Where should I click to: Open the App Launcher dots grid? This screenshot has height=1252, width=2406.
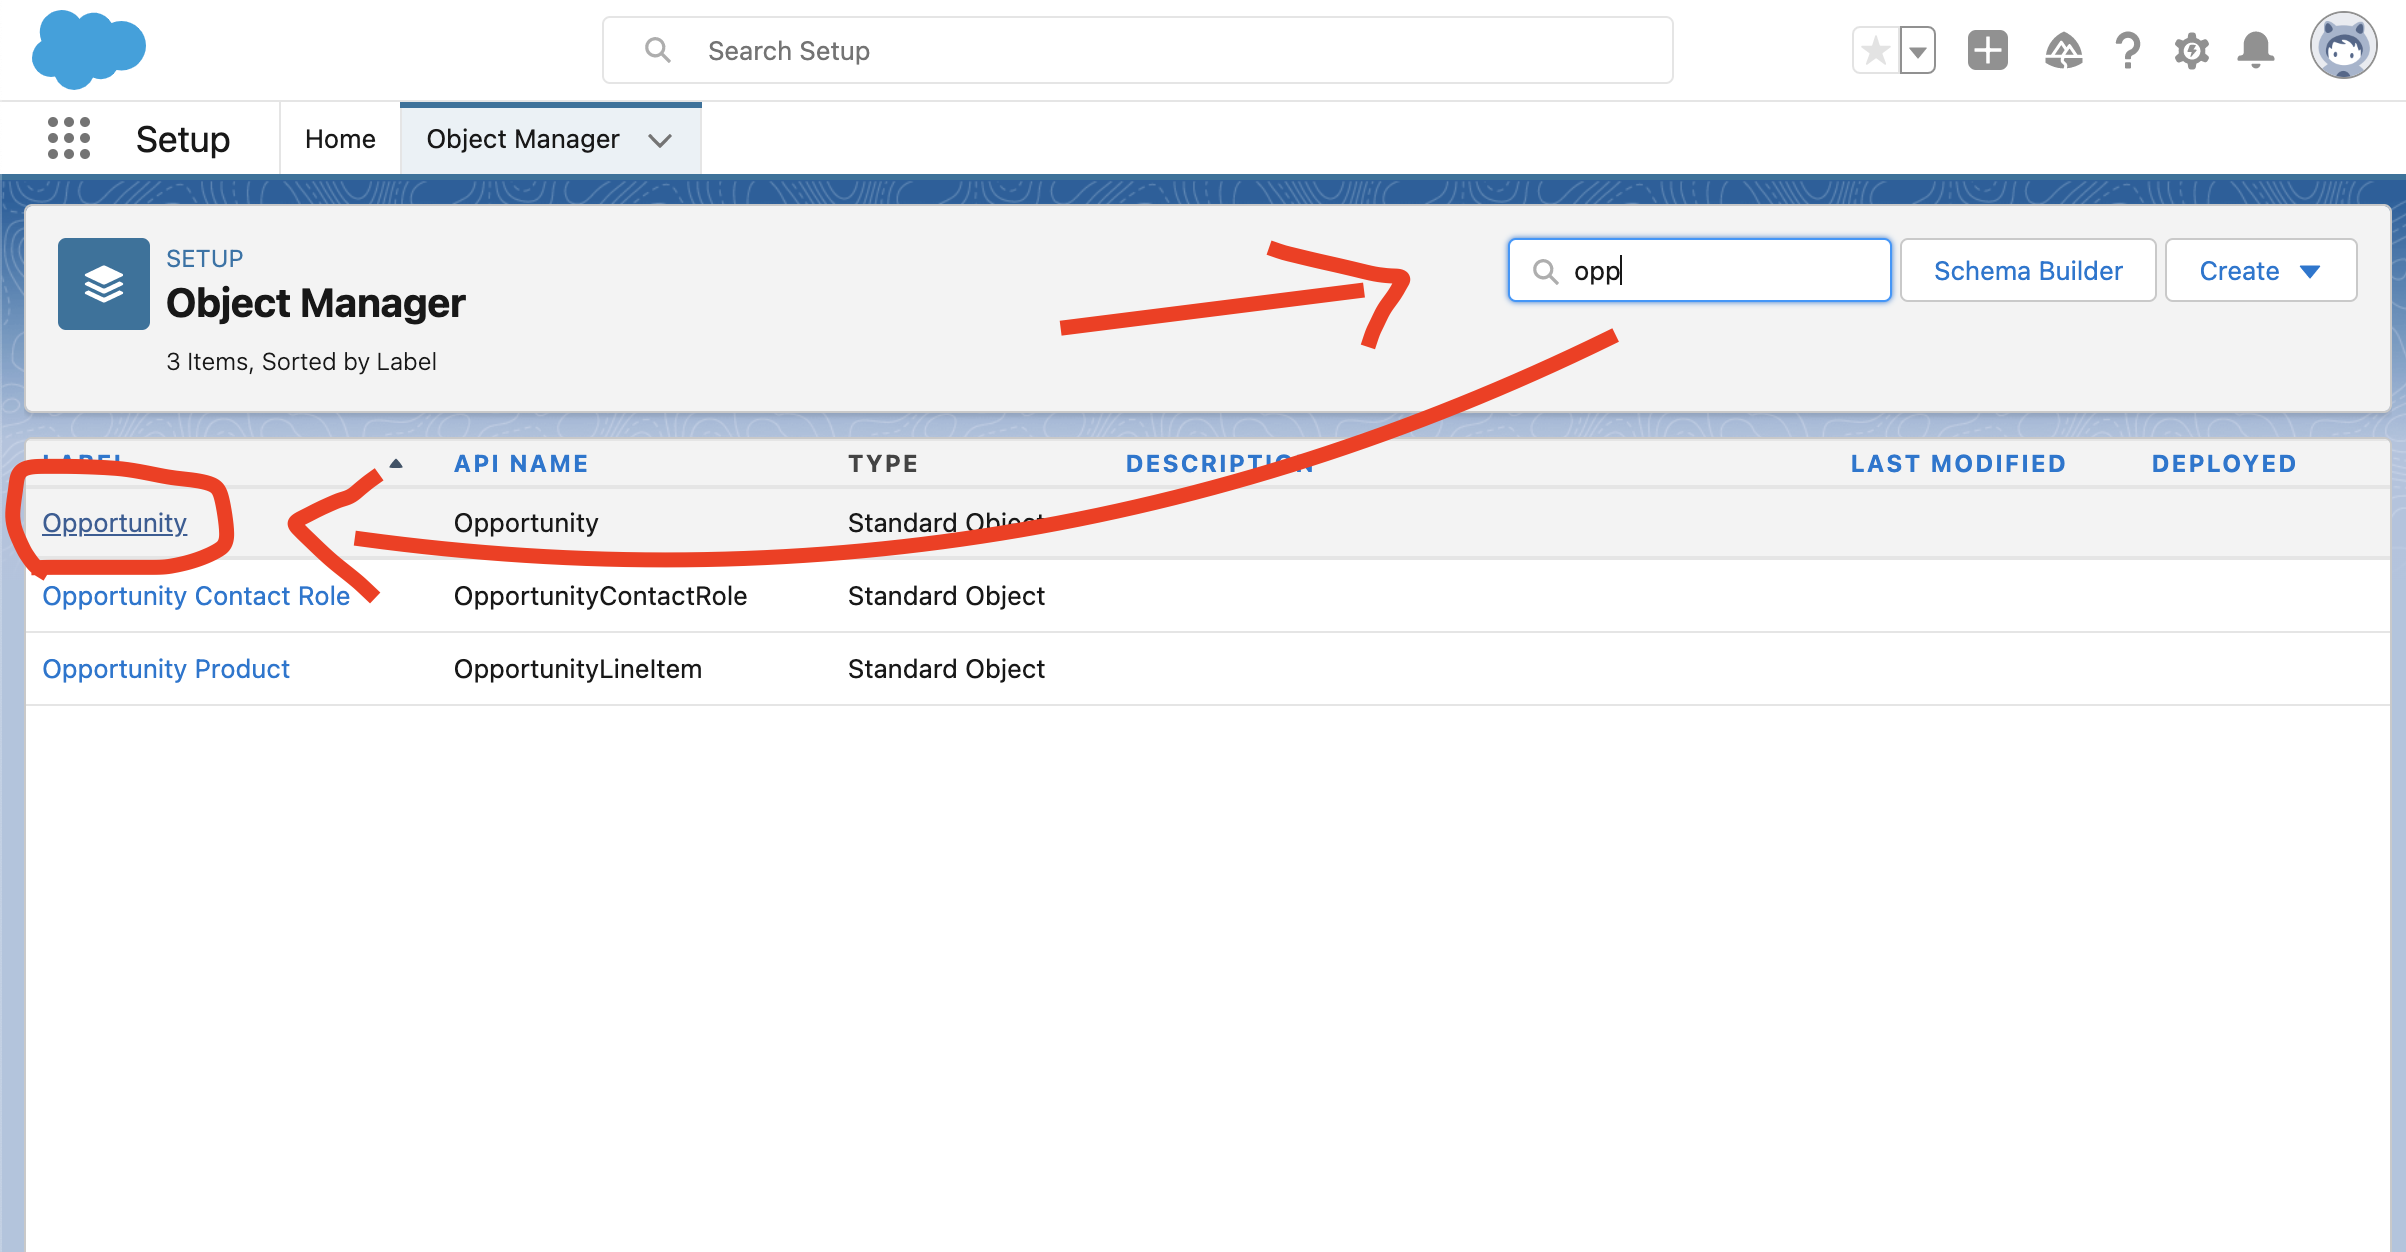point(69,138)
